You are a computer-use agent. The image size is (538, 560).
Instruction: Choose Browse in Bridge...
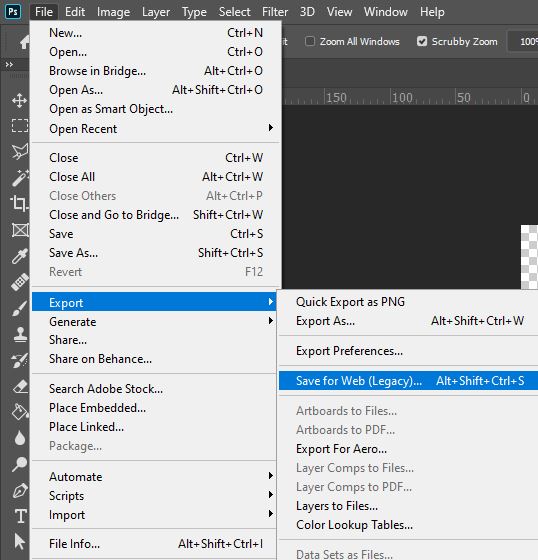[x=156, y=71]
